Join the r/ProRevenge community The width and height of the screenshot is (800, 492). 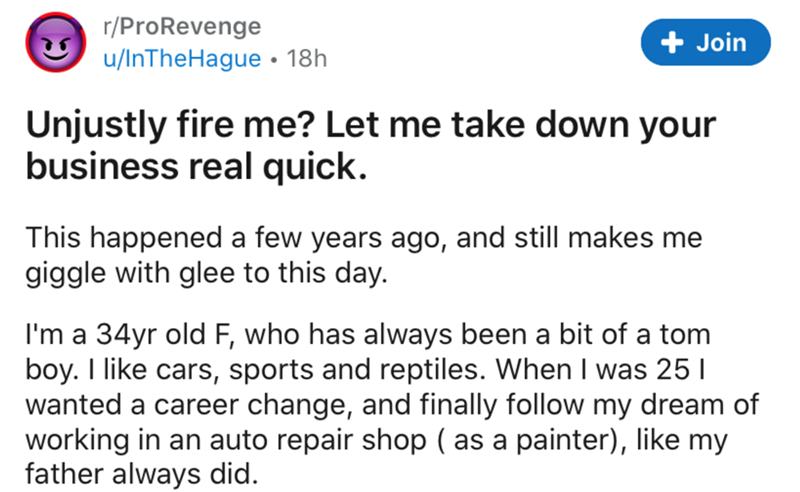tap(707, 42)
